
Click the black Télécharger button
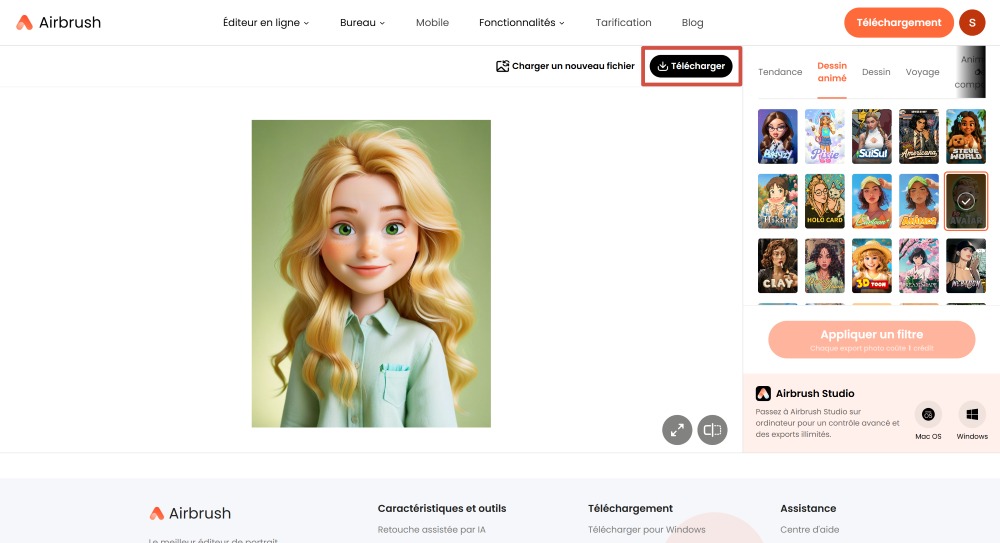click(691, 66)
